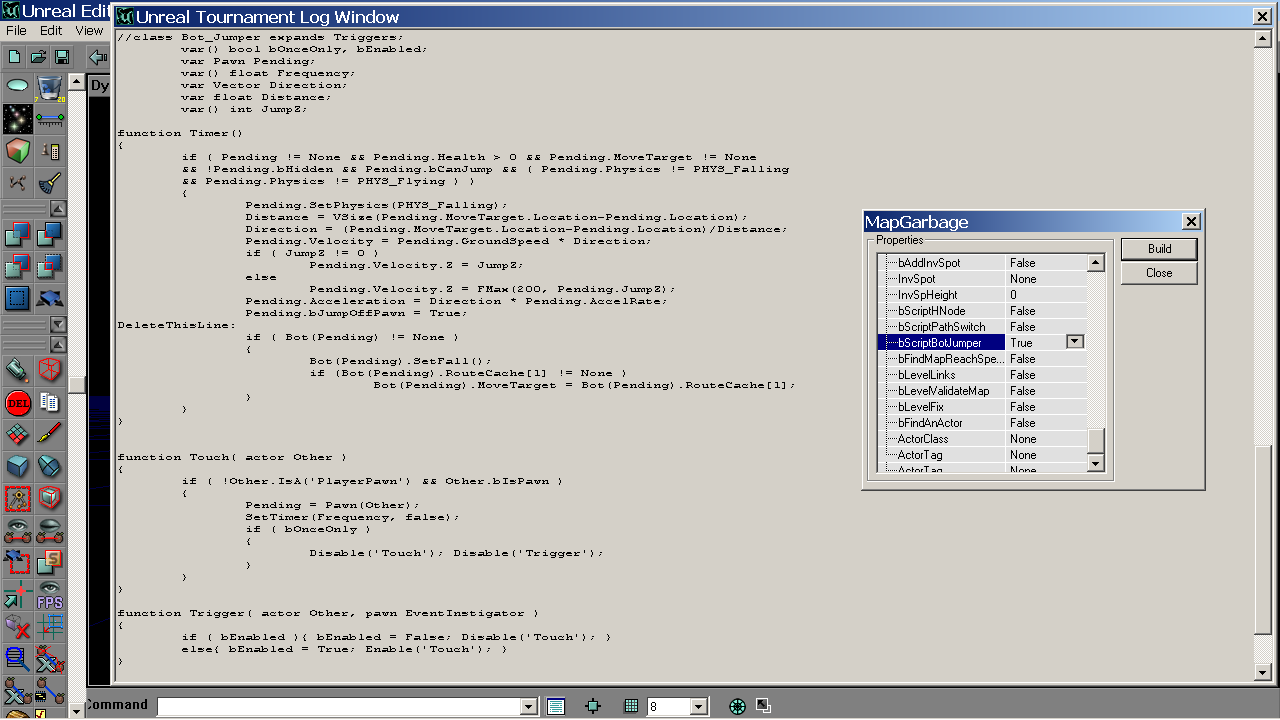
Task: Toggle the grid snap icon in bottom bar
Action: 631,706
